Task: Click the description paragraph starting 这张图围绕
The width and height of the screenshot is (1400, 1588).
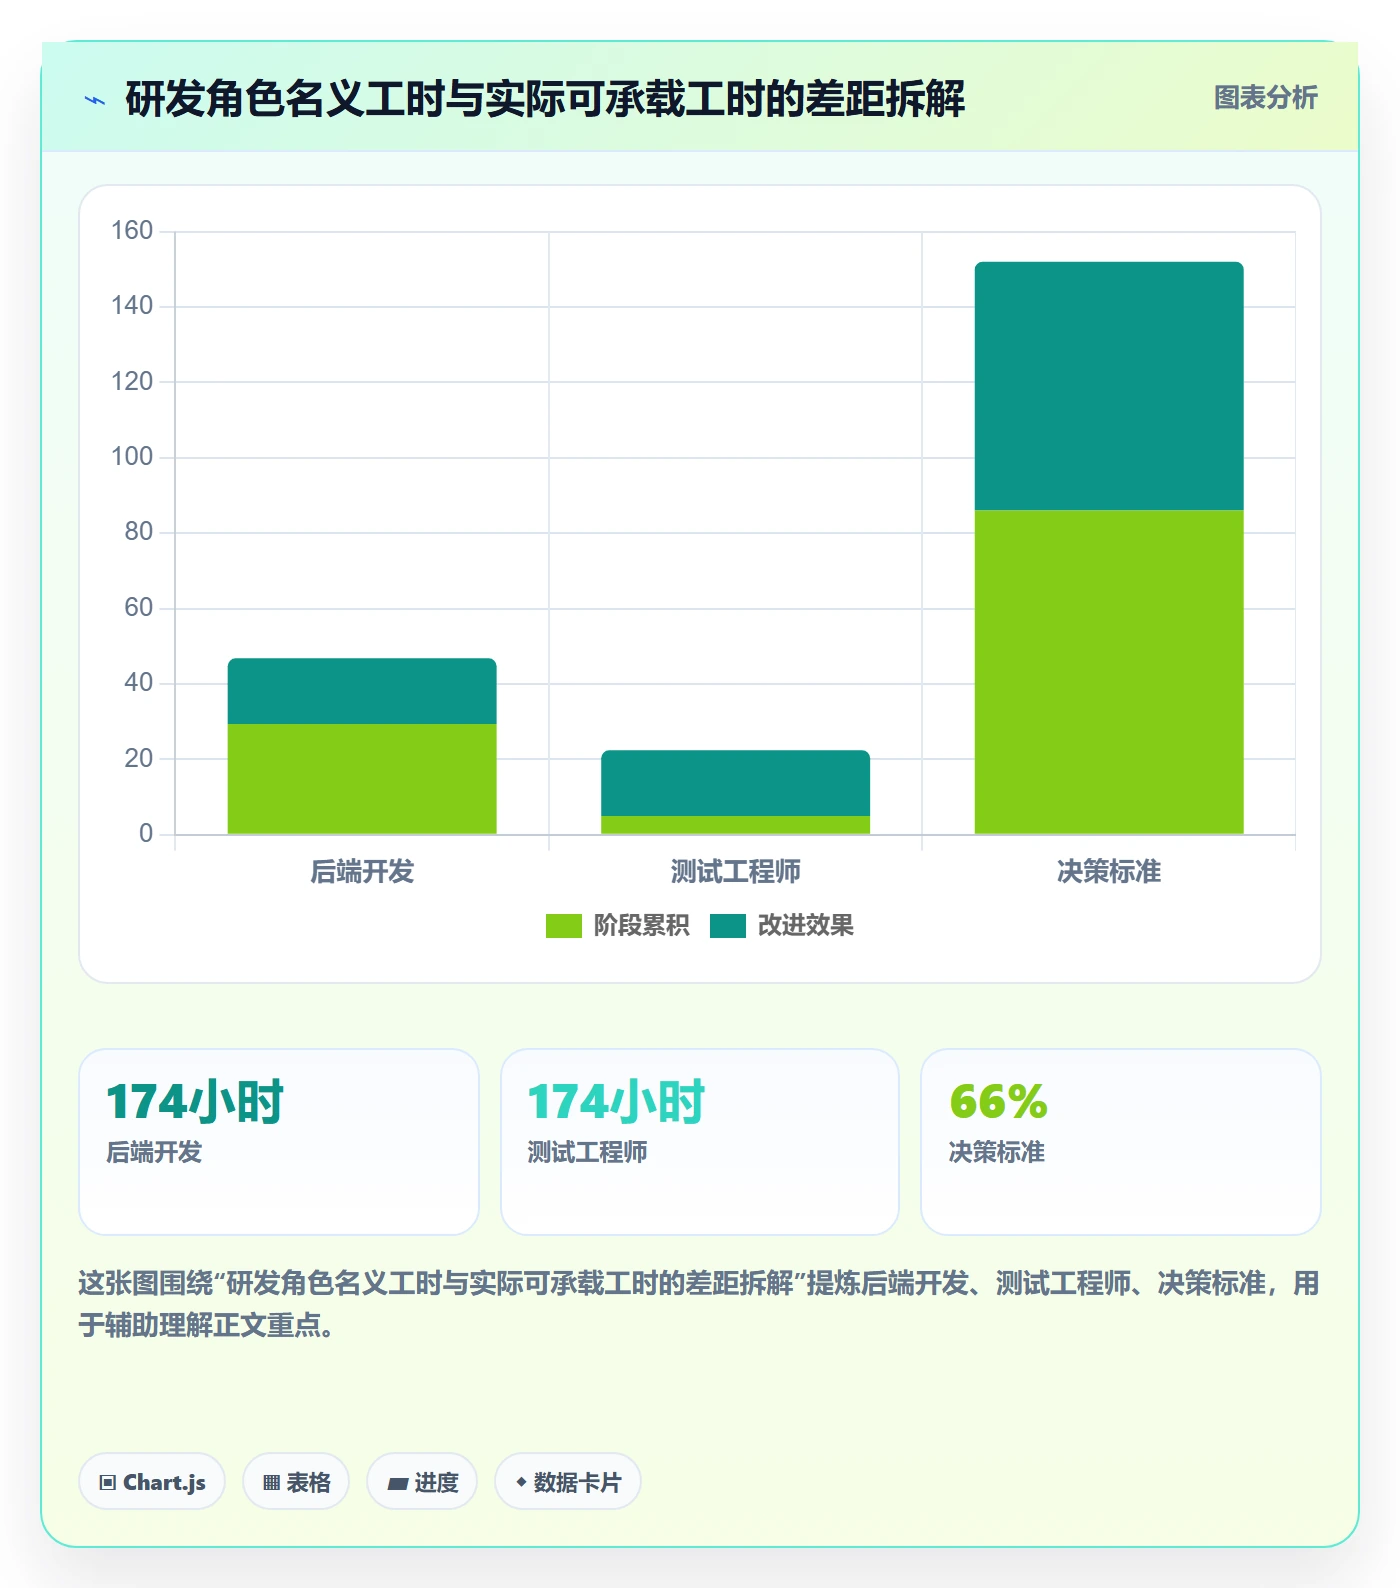Action: point(699,1304)
